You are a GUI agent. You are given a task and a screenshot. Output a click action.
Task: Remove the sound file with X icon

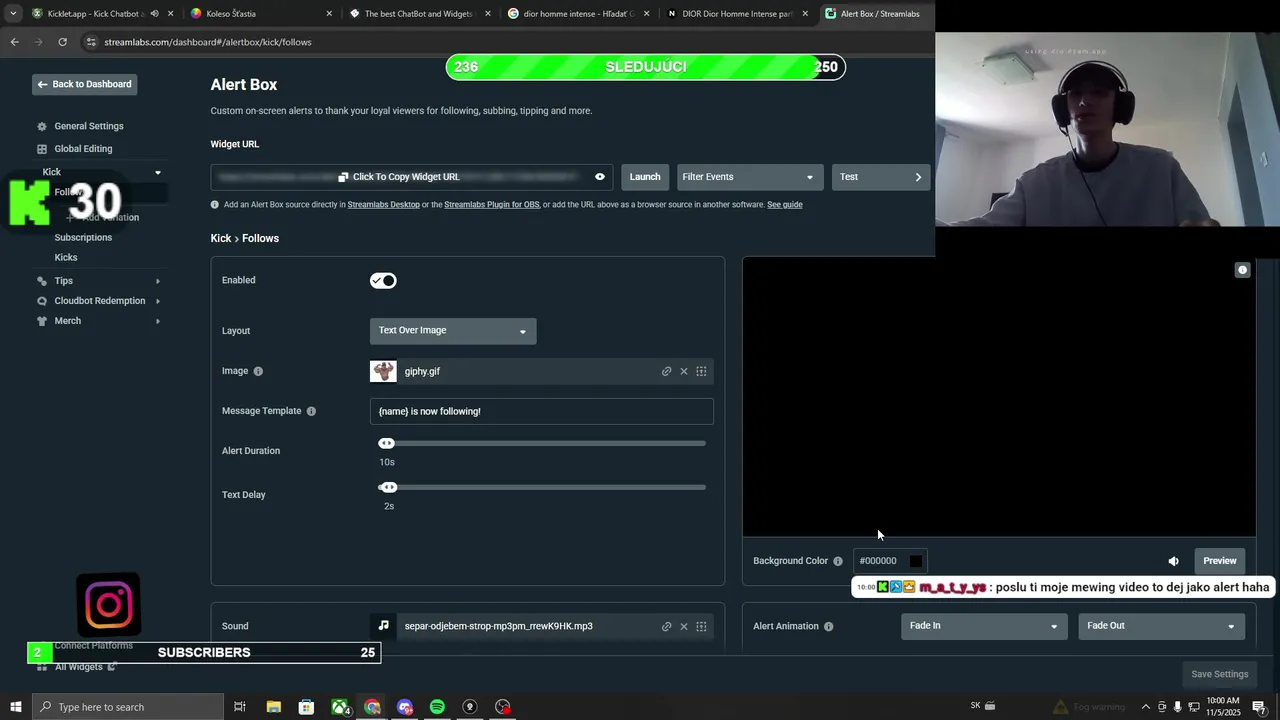click(684, 627)
